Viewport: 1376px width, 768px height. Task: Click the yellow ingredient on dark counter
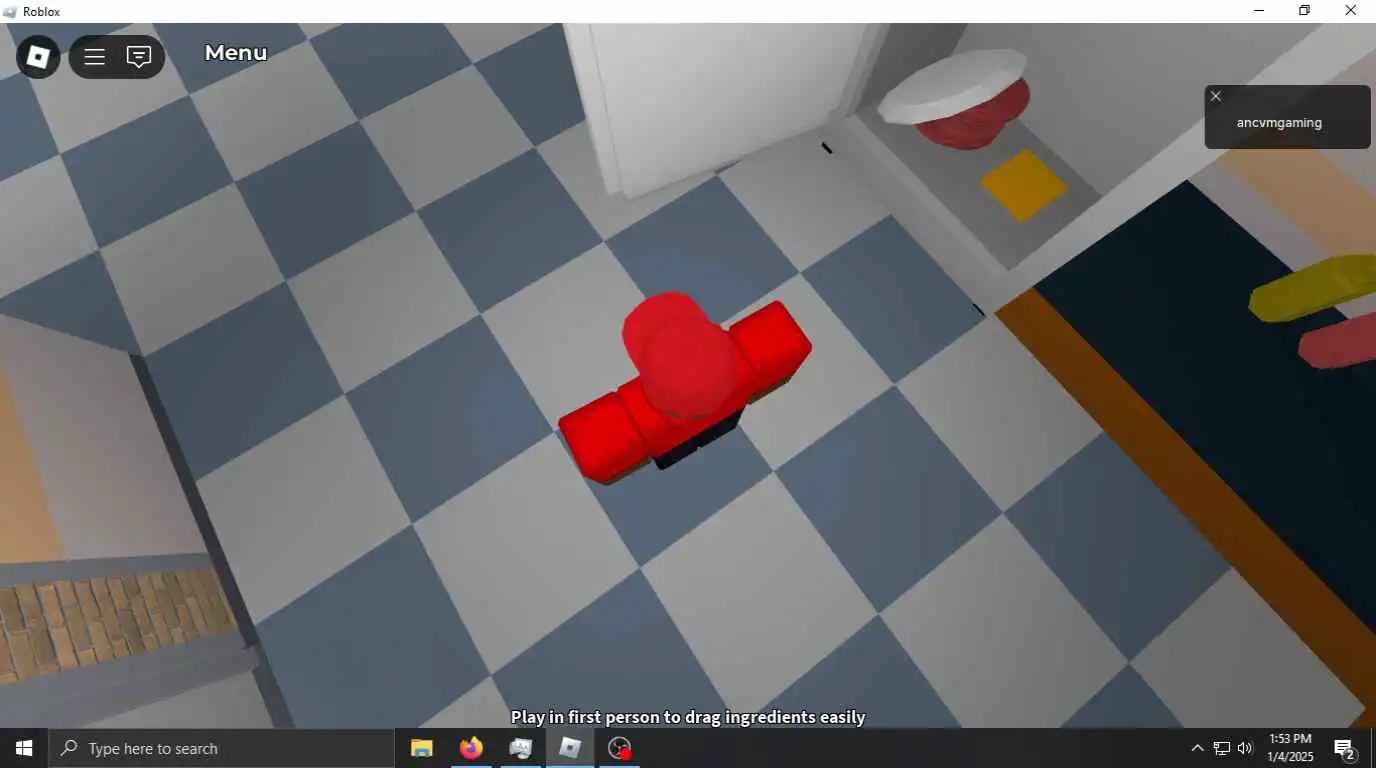tap(1312, 288)
